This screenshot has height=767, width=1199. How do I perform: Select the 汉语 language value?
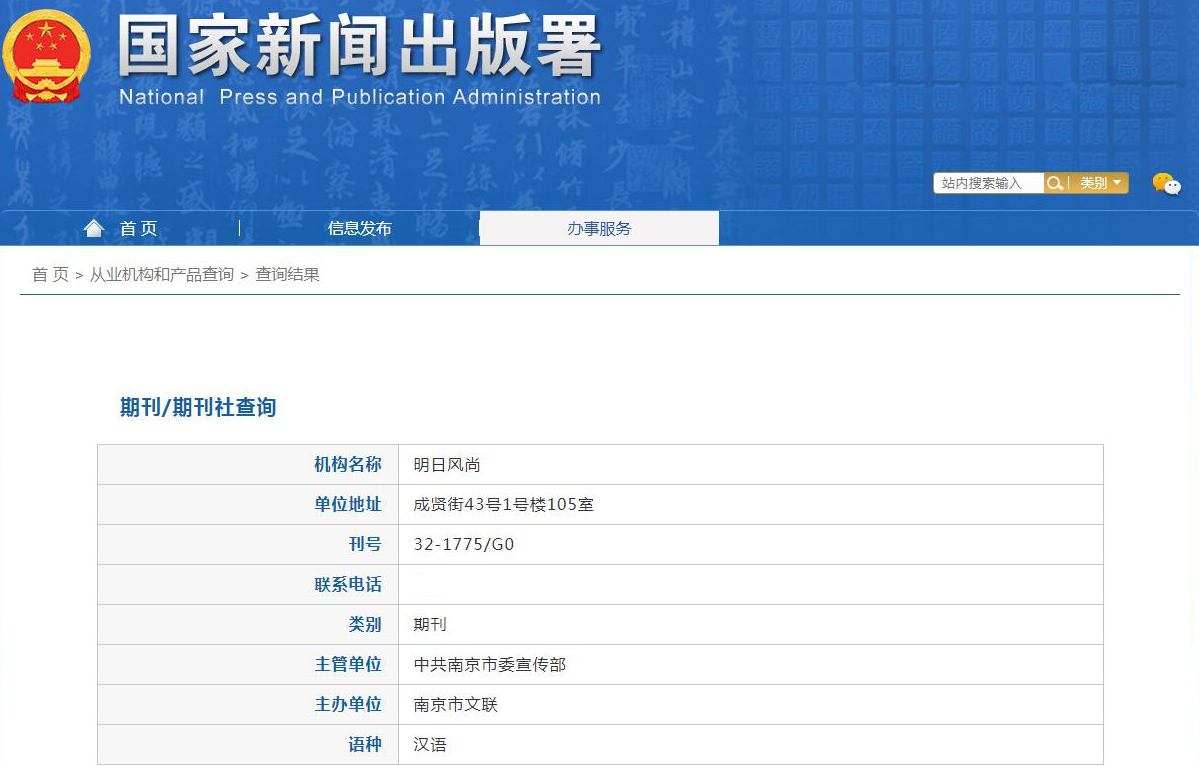(430, 745)
